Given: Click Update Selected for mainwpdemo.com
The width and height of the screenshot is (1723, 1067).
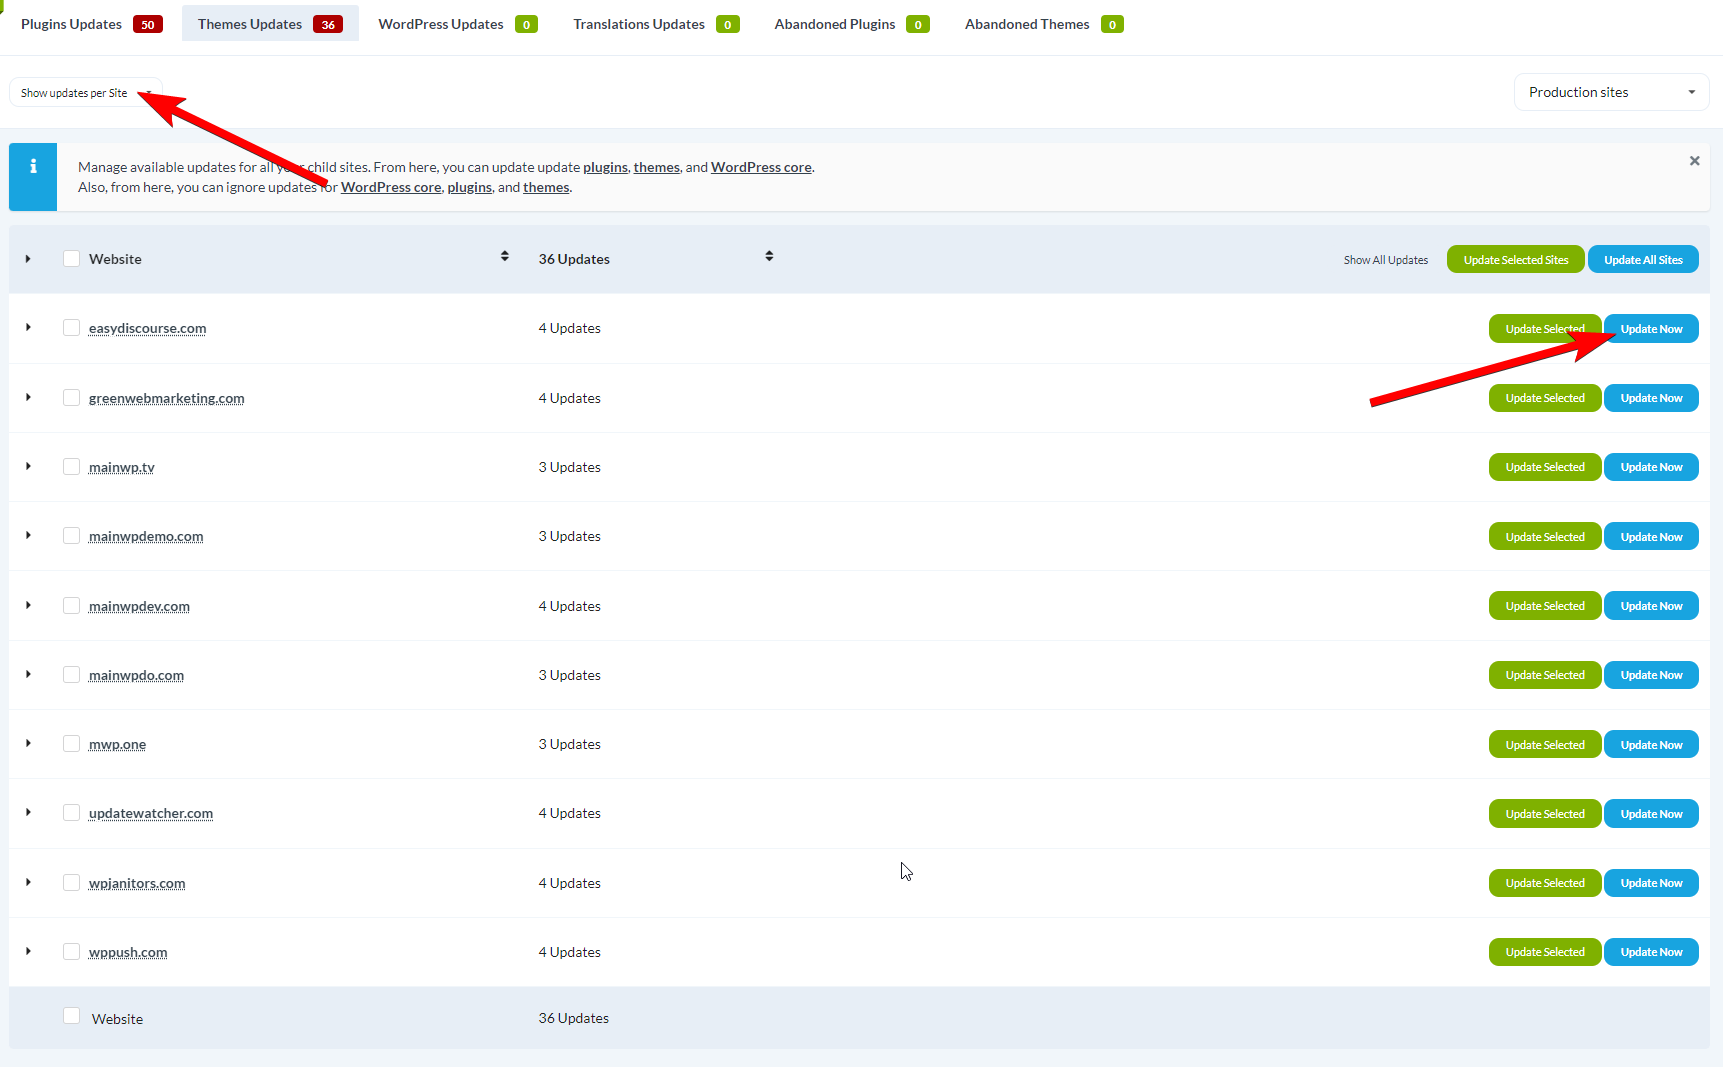Looking at the screenshot, I should (1544, 535).
